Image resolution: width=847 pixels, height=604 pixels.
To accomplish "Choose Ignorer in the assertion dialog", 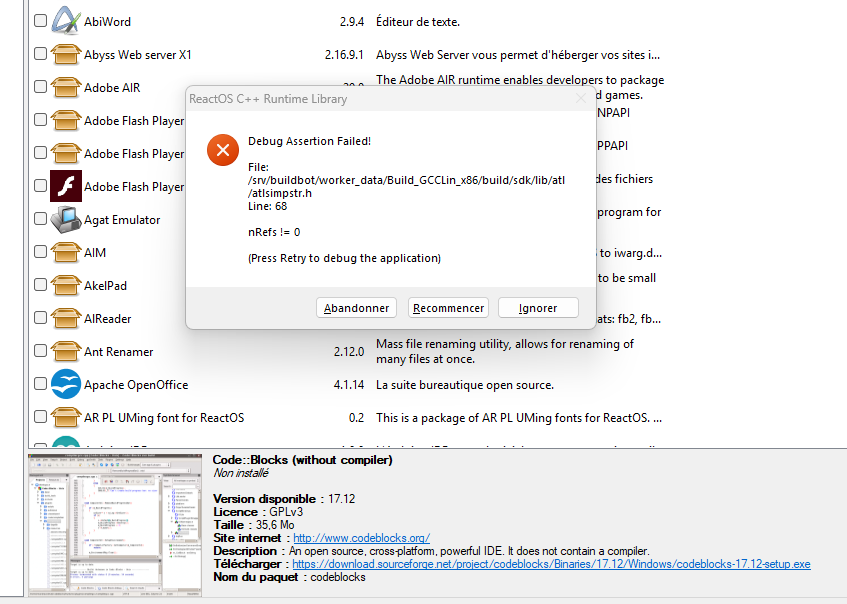I will click(538, 307).
